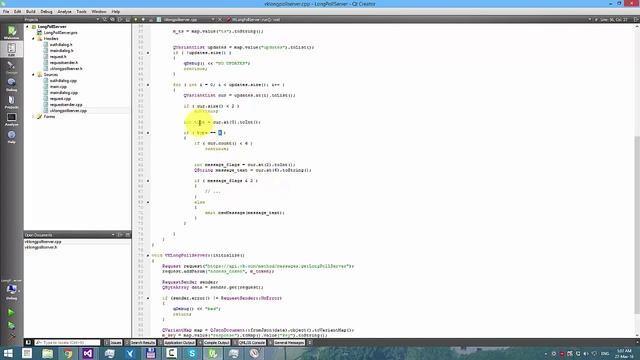Switch to Edit mode in sidebar
This screenshot has height=360, width=640.
[11, 49]
